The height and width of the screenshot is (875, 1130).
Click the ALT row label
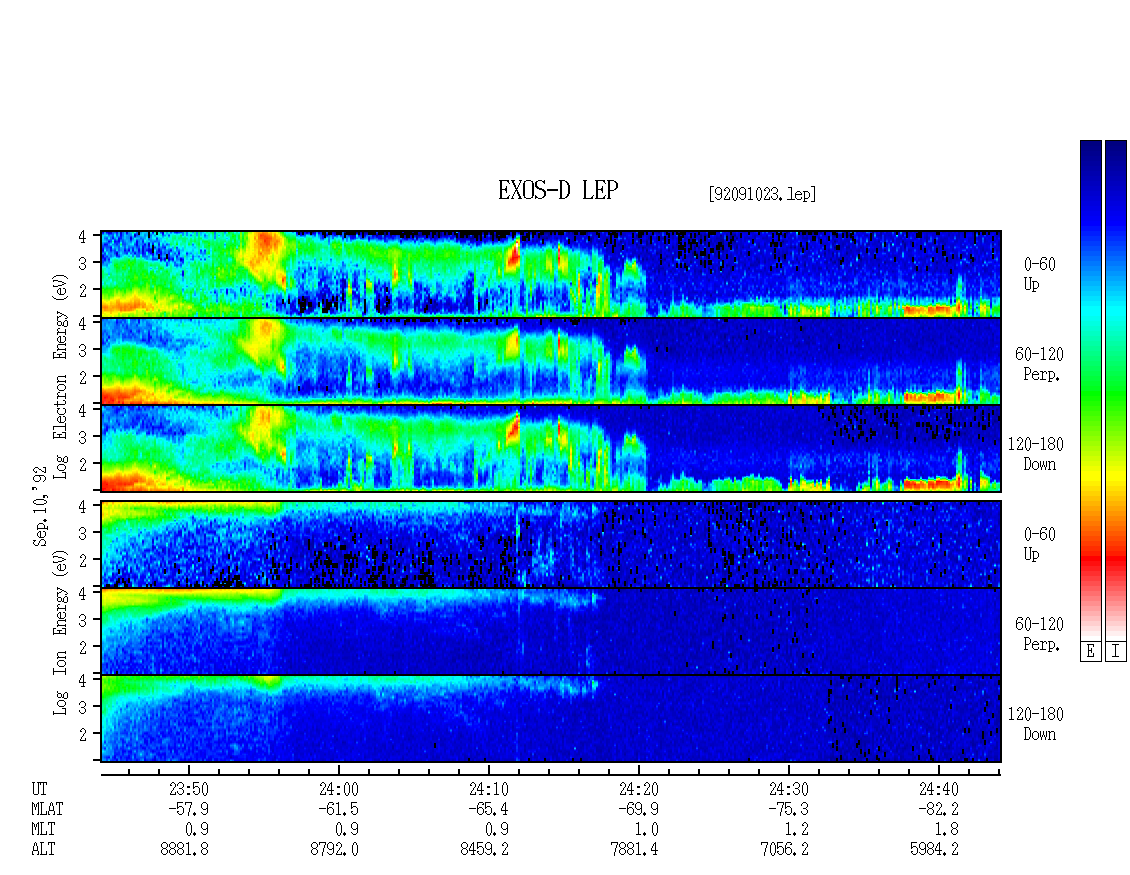(x=43, y=850)
